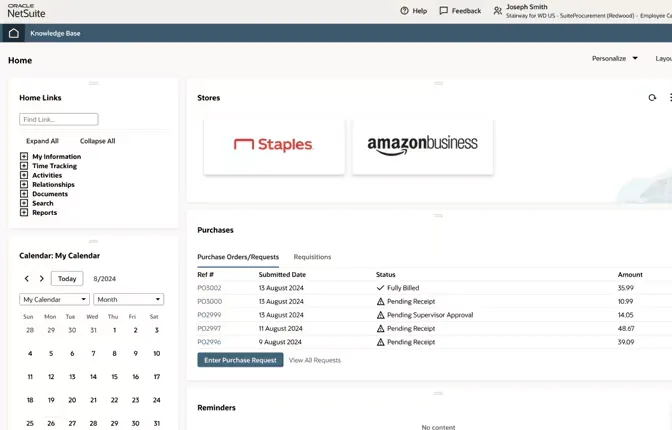Click the Enter Purchase Request button
Image resolution: width=672 pixels, height=430 pixels.
click(x=240, y=360)
